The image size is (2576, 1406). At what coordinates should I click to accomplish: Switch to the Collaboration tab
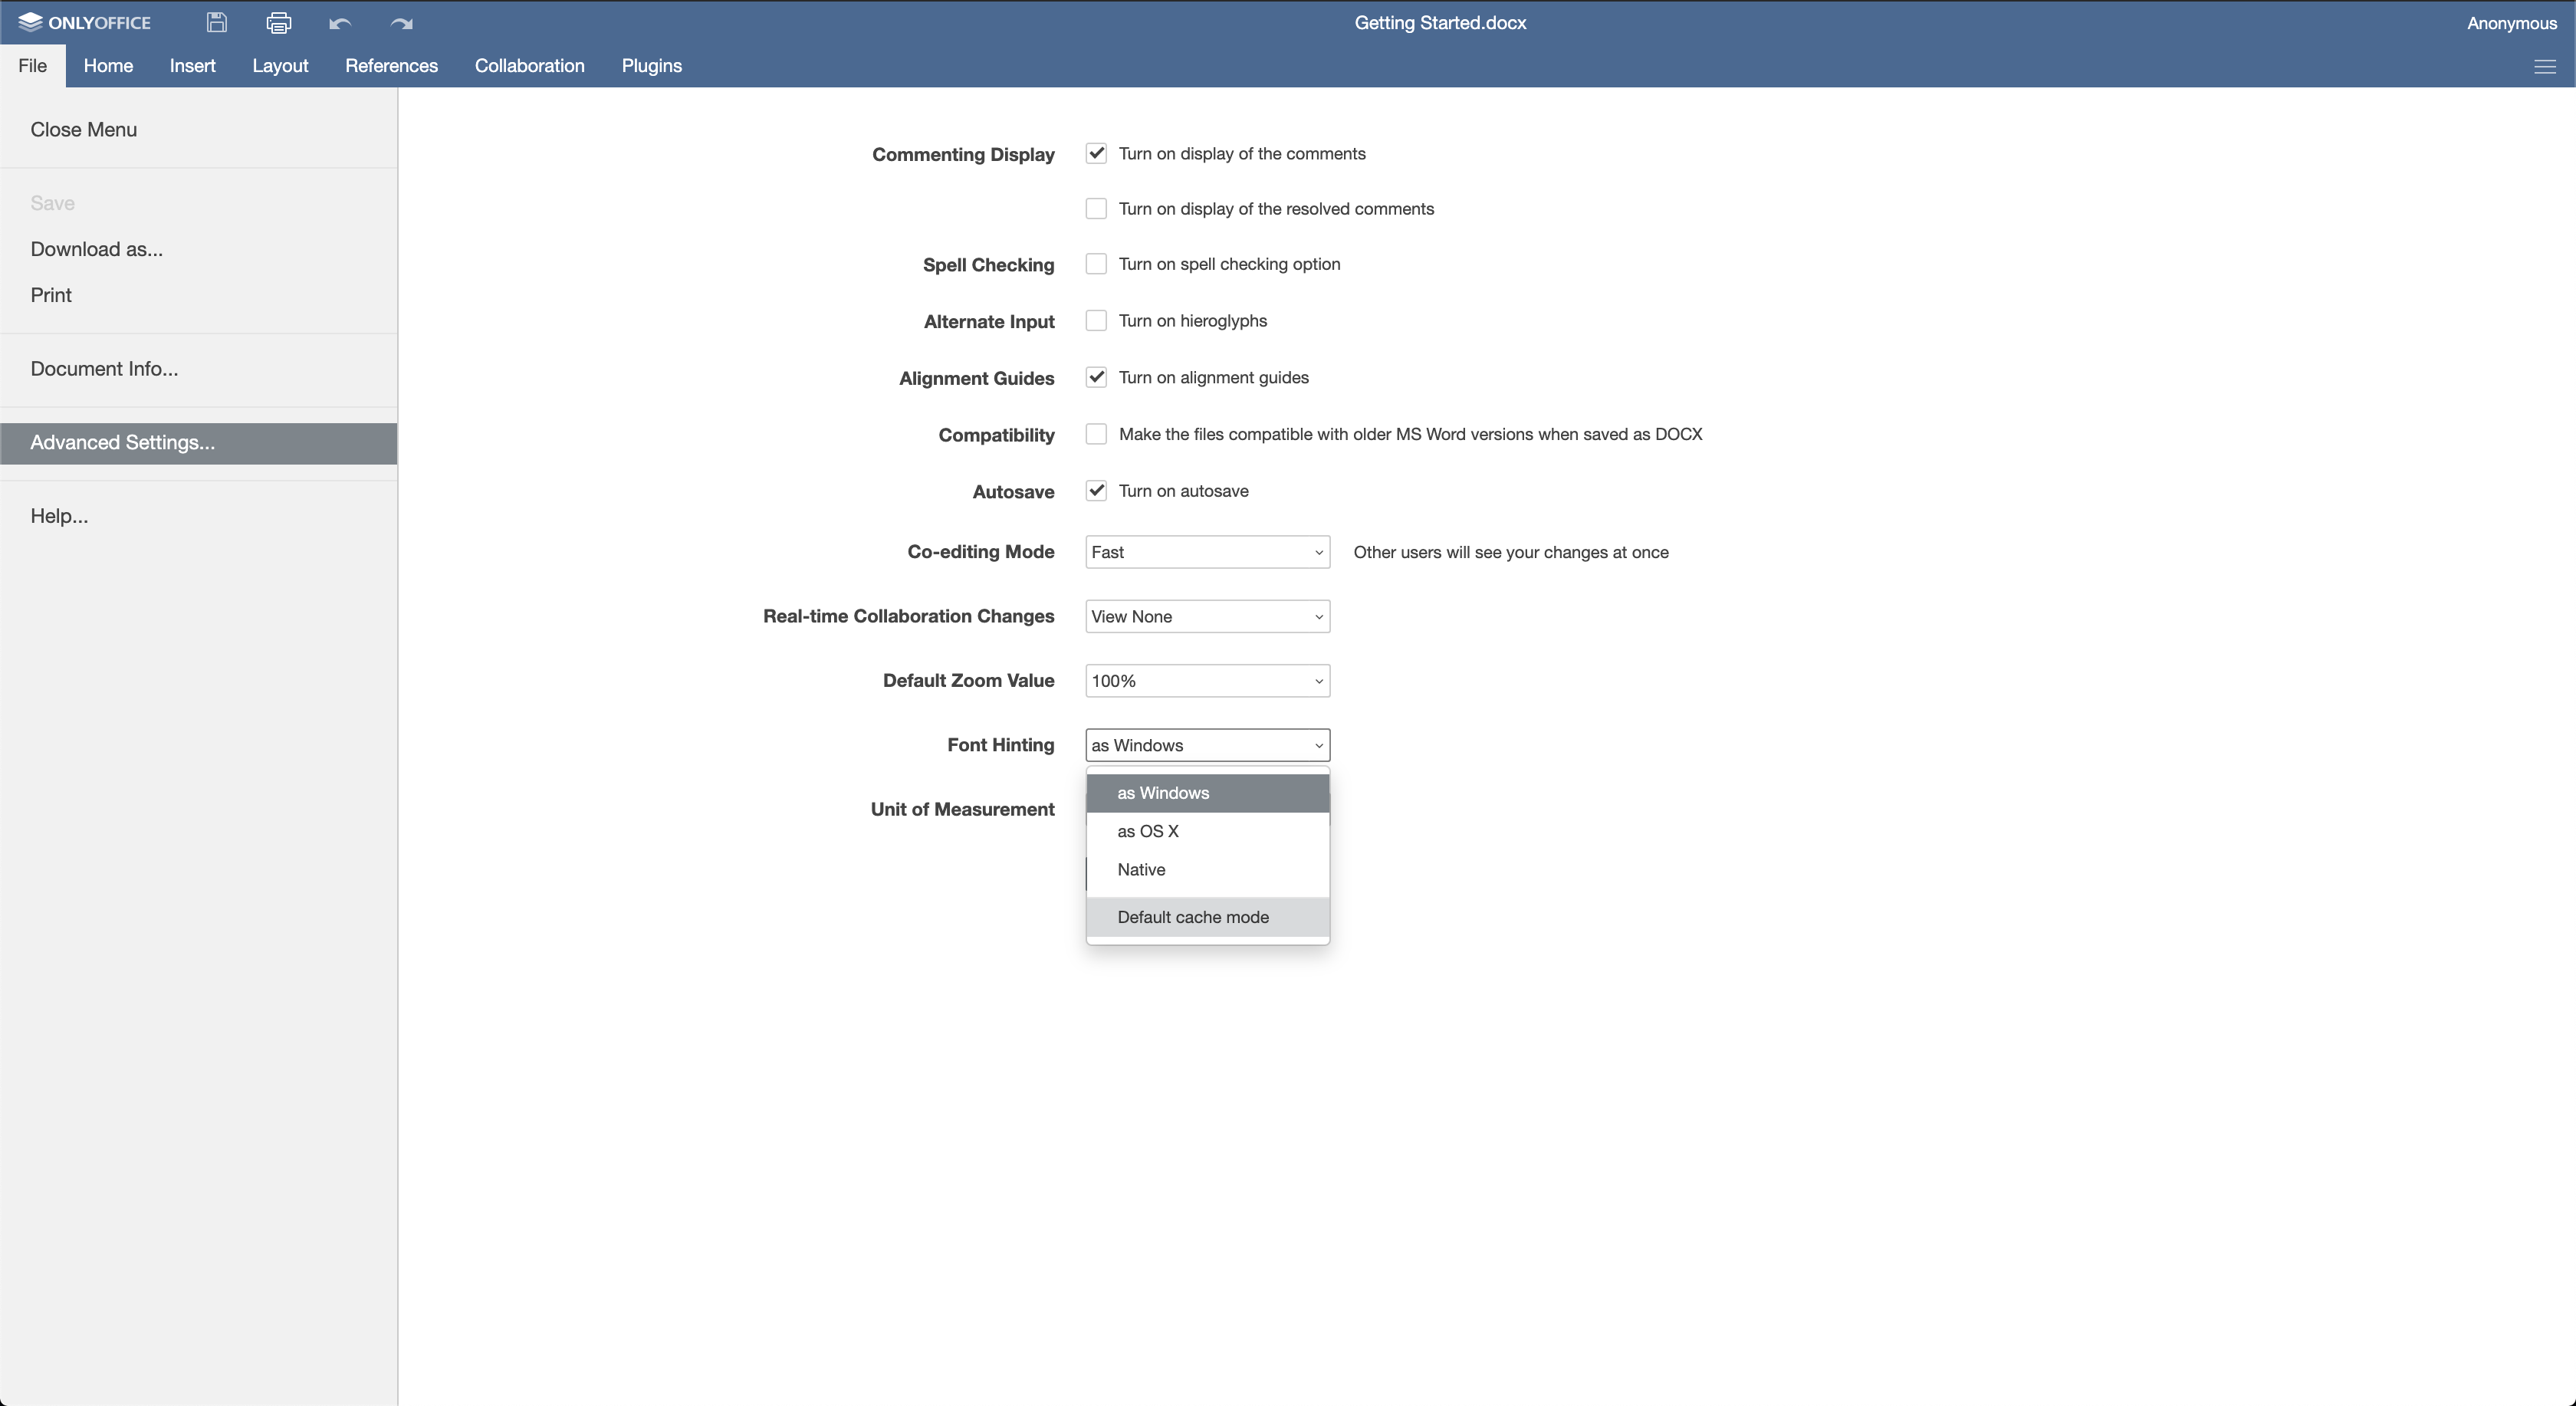click(x=529, y=65)
